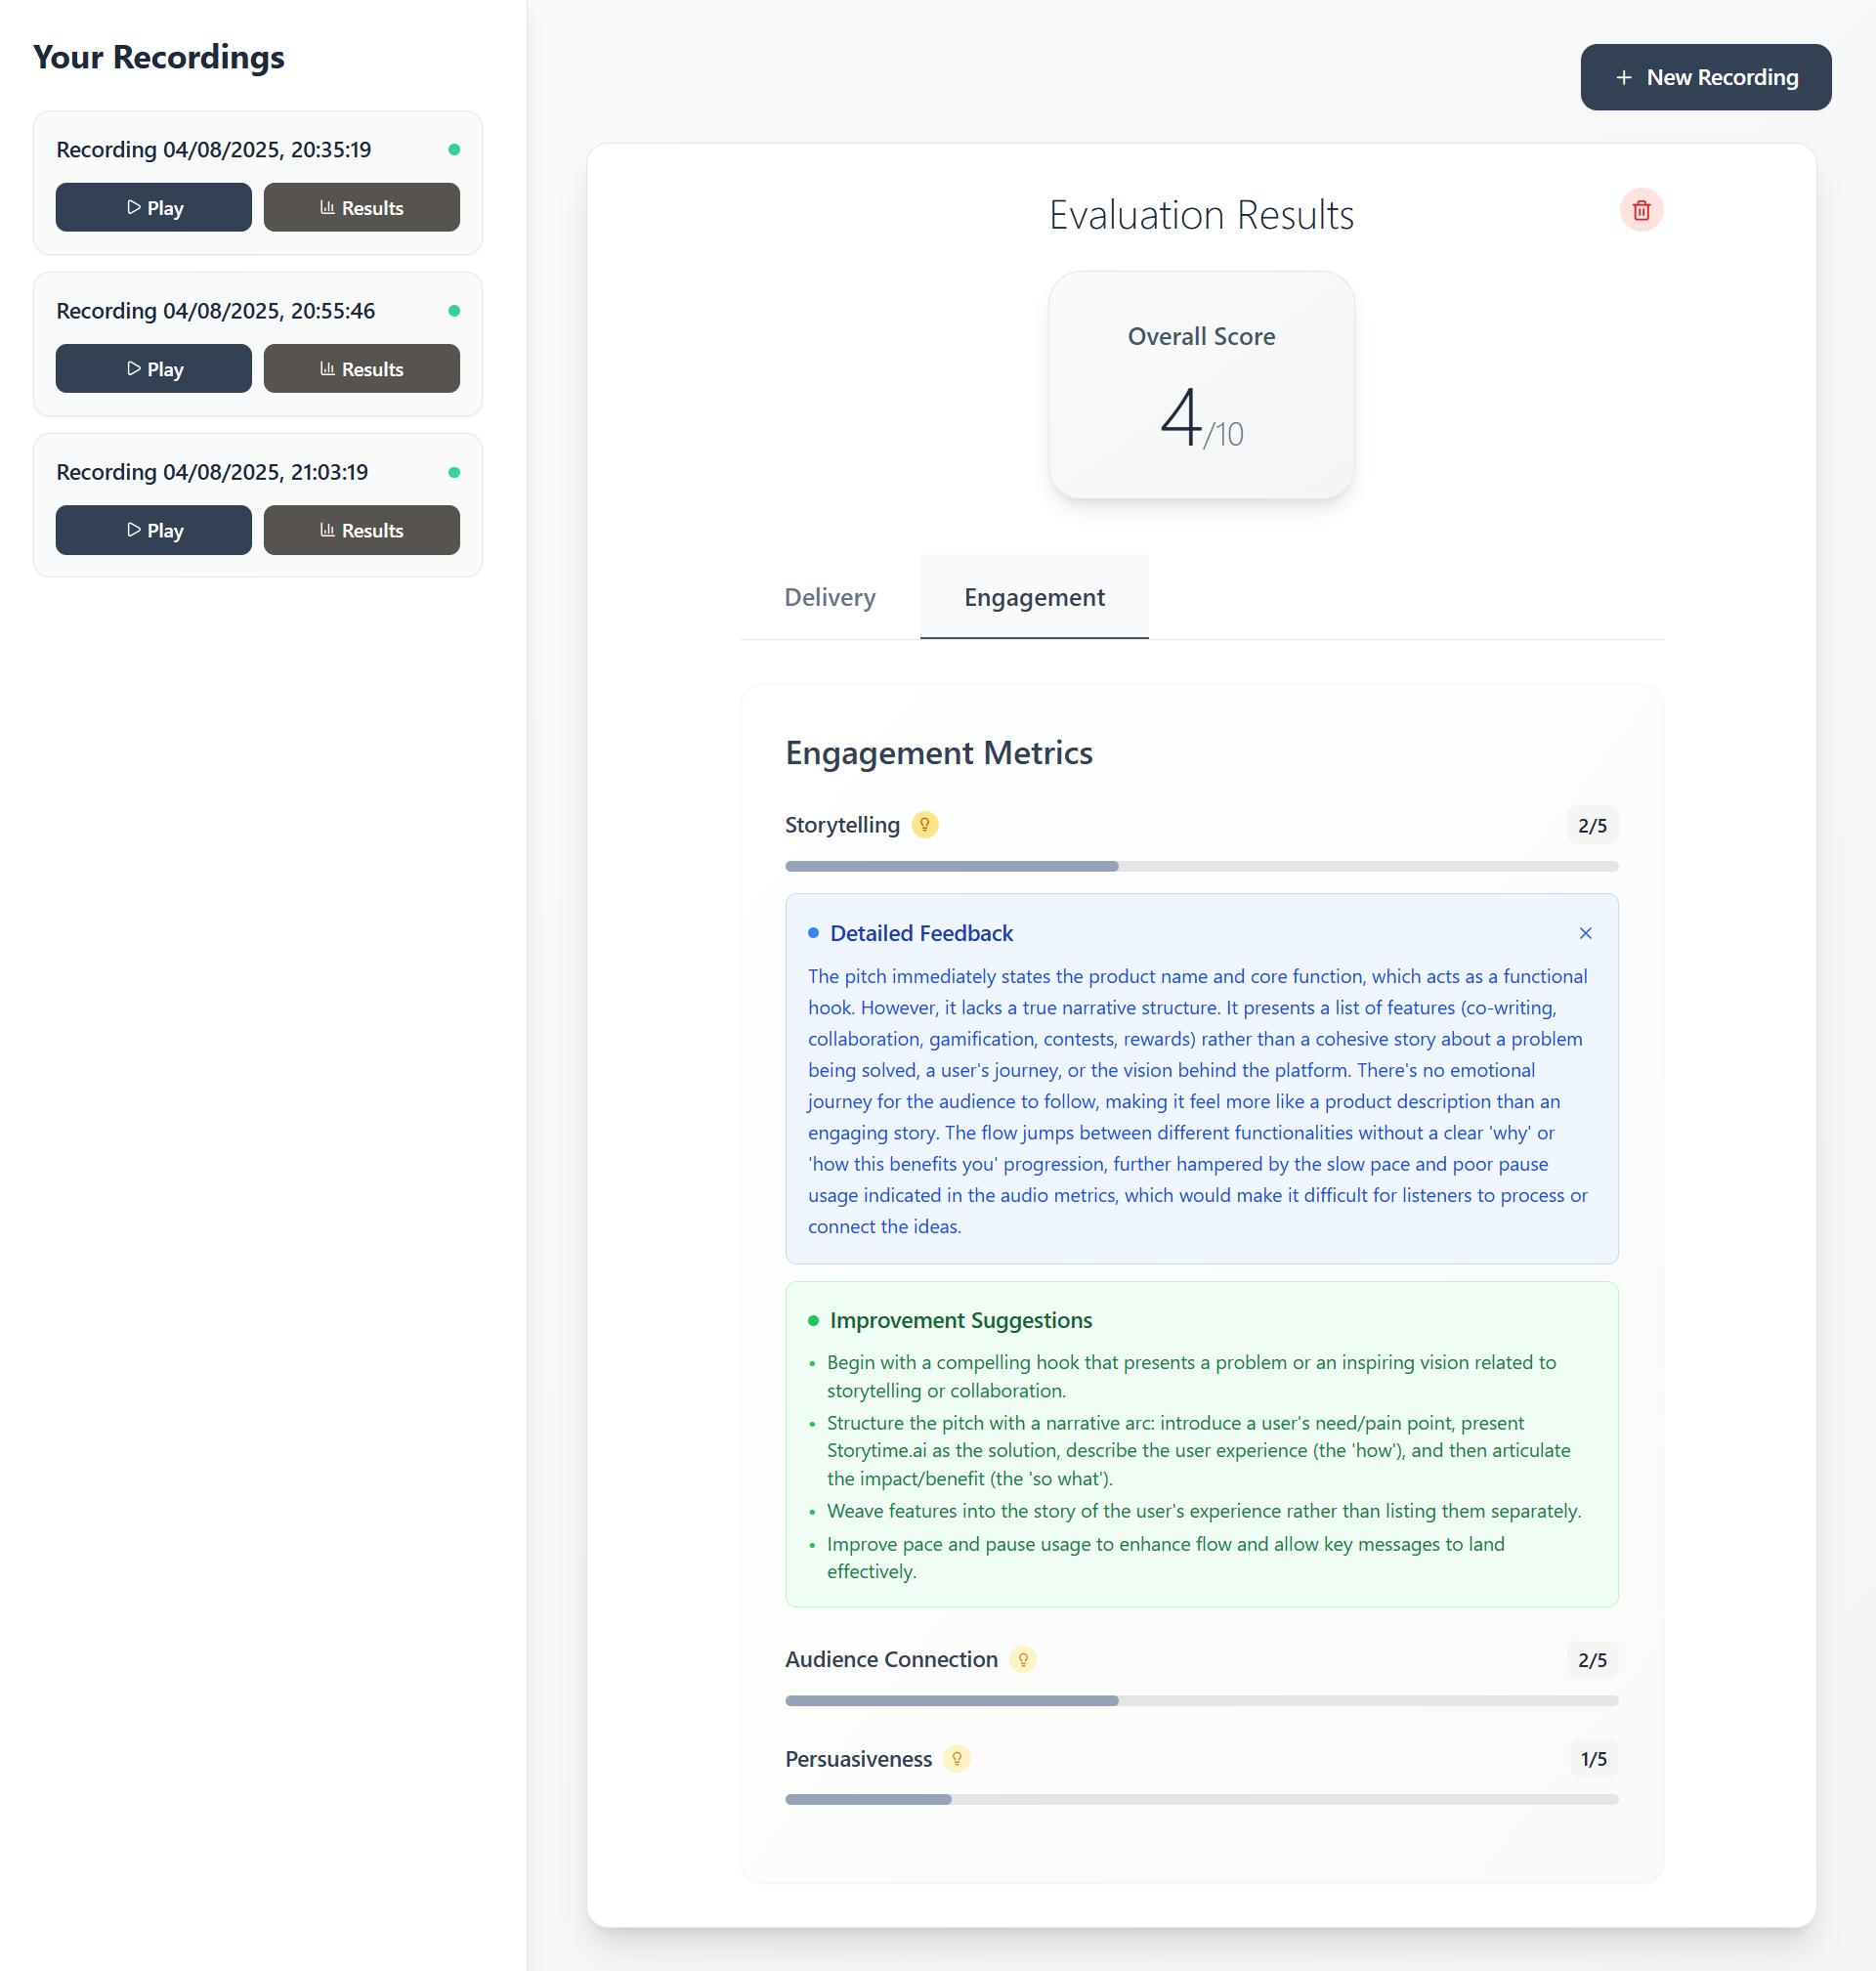This screenshot has width=1876, height=1971.
Task: Click the Storytelling progress bar
Action: coord(1200,866)
